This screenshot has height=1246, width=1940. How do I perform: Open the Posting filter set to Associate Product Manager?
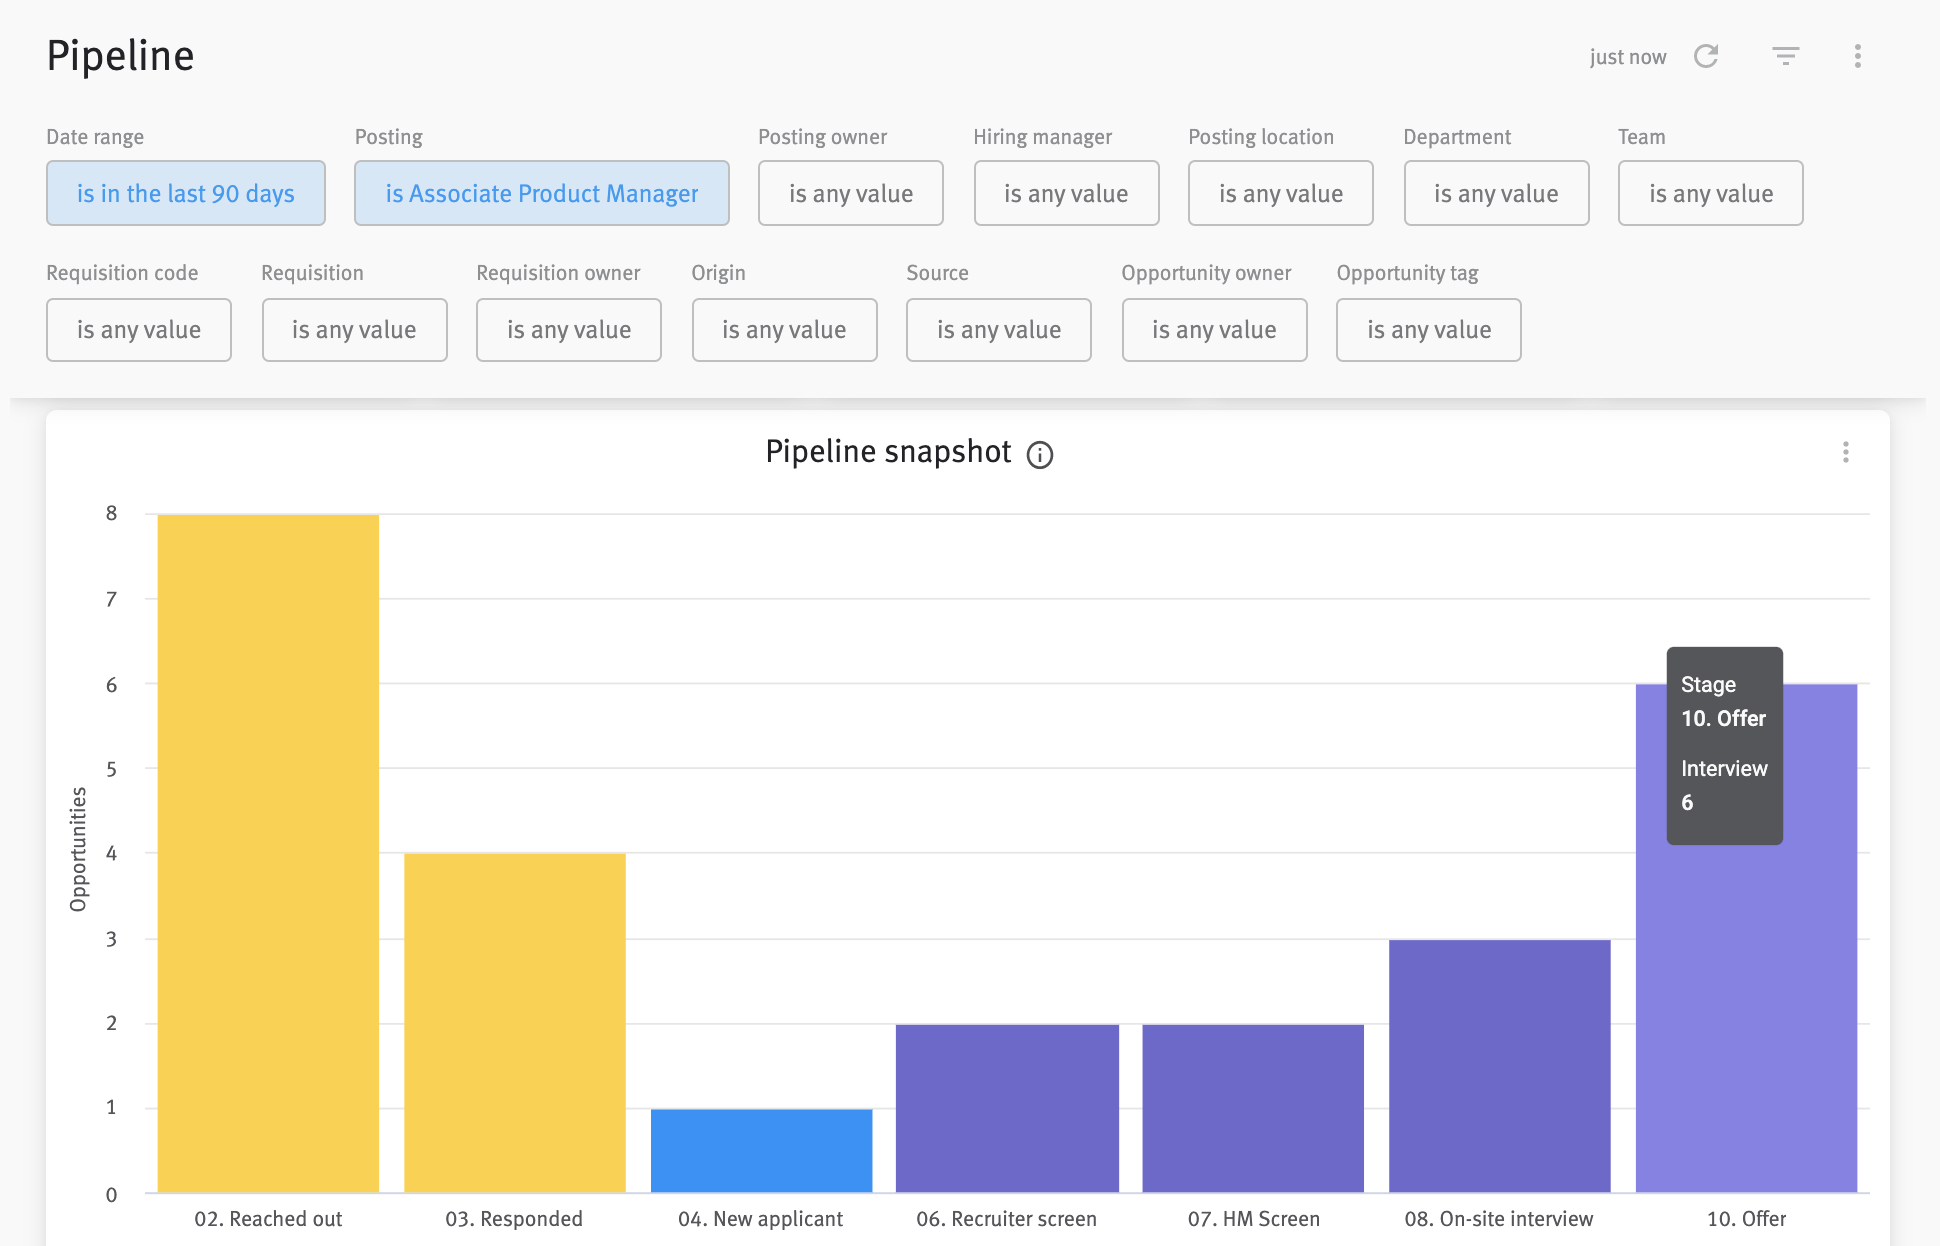click(x=541, y=193)
